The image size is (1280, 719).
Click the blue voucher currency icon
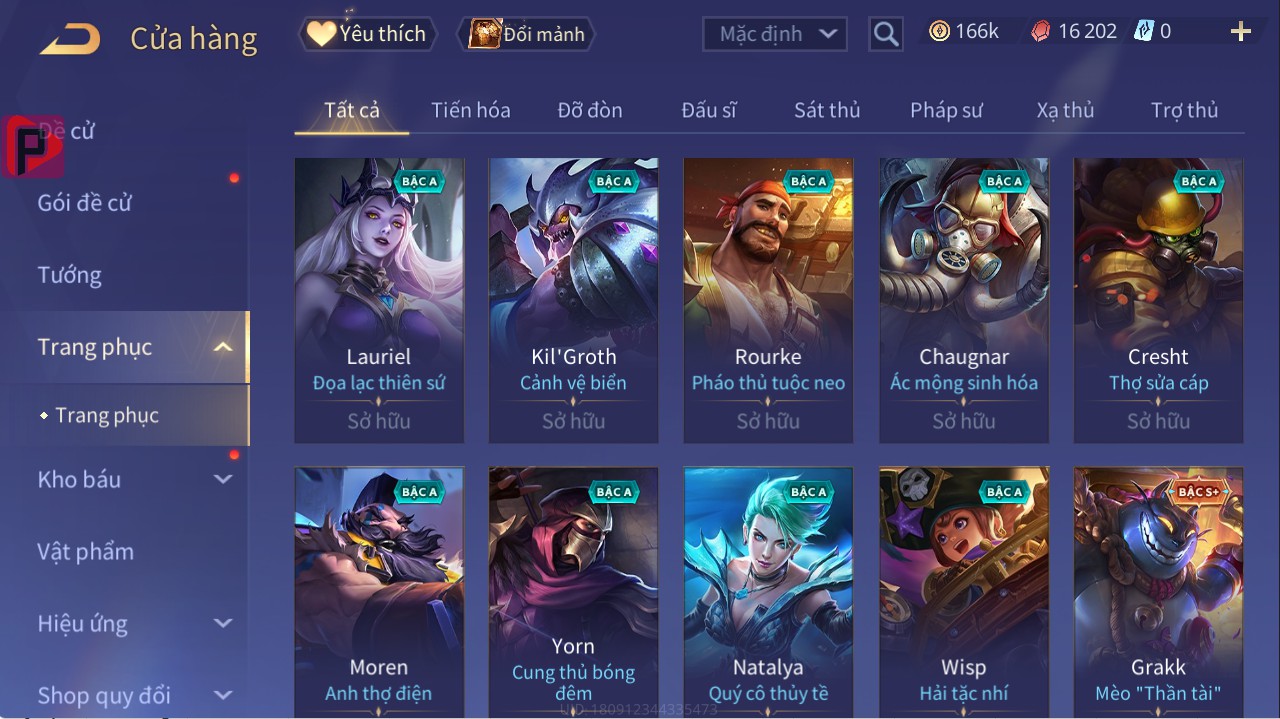click(x=1144, y=31)
